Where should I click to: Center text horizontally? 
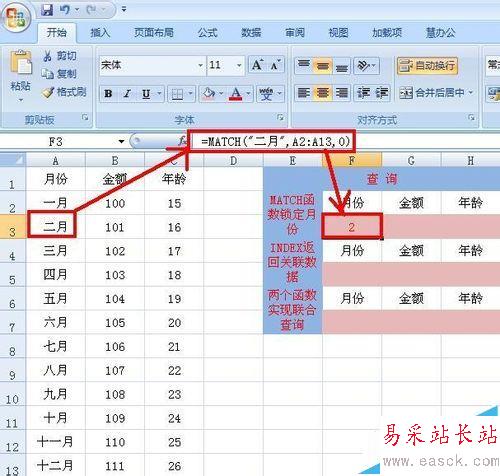(x=322, y=93)
